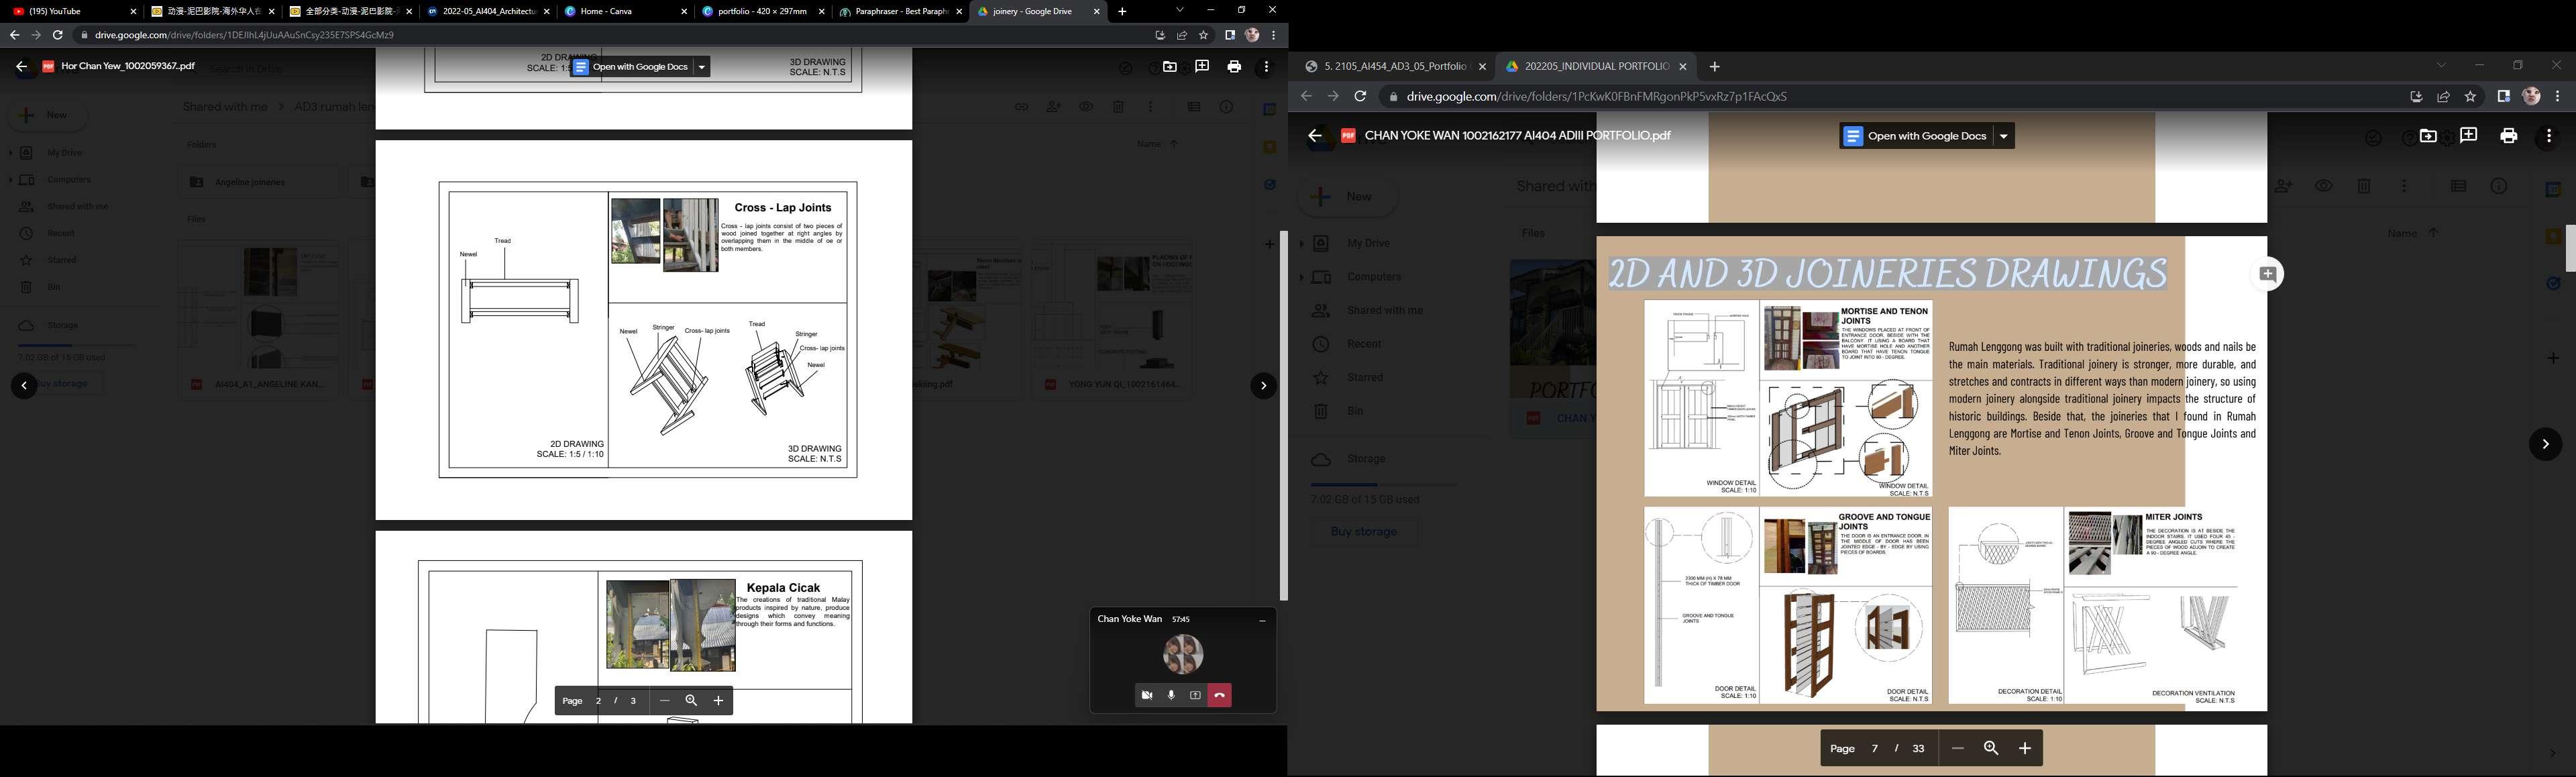Hang up the Chan Yoke Wan call
This screenshot has width=2576, height=777.
(x=1219, y=695)
